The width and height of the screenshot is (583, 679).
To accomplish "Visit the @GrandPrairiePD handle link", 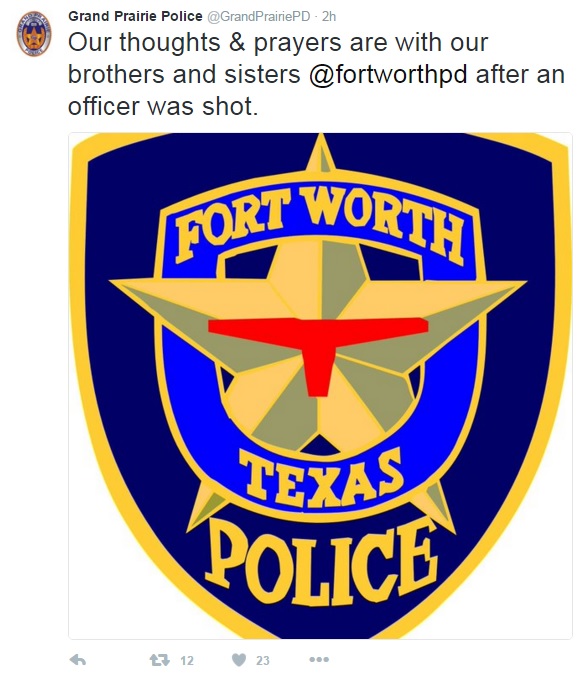I will (259, 16).
